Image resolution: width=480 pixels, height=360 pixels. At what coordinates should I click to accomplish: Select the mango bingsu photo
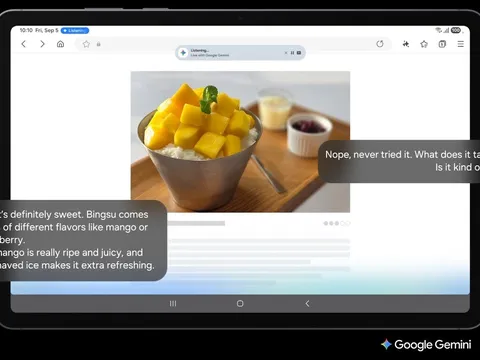(240, 142)
